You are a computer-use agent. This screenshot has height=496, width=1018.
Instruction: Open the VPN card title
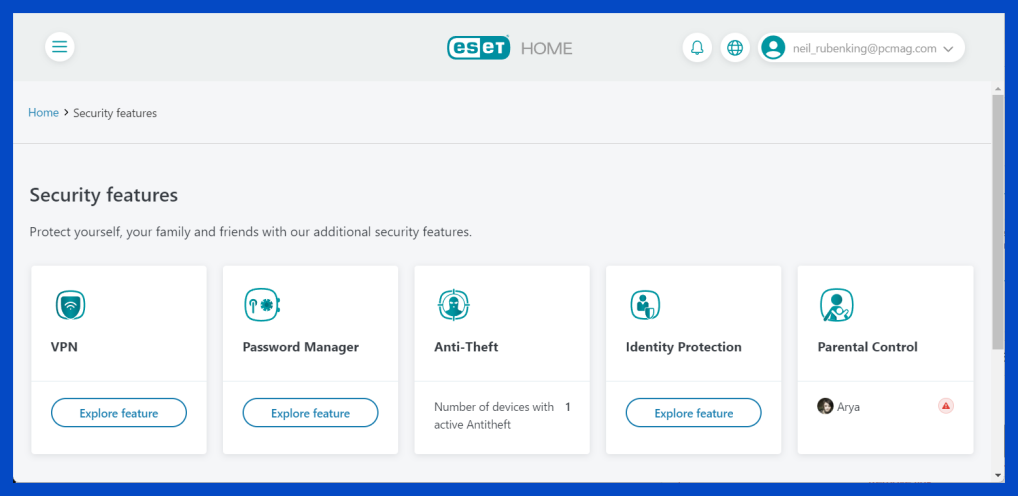[x=64, y=347]
